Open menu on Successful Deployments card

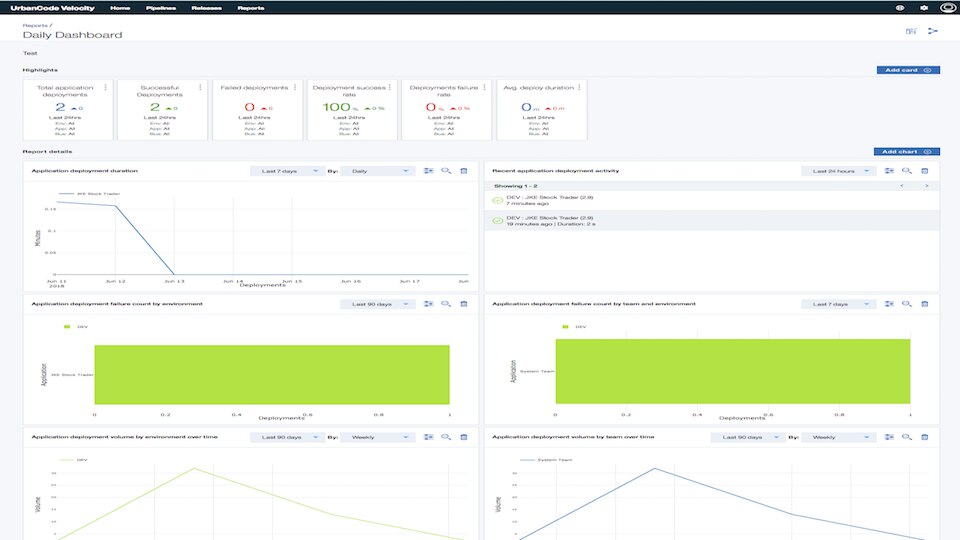point(200,88)
